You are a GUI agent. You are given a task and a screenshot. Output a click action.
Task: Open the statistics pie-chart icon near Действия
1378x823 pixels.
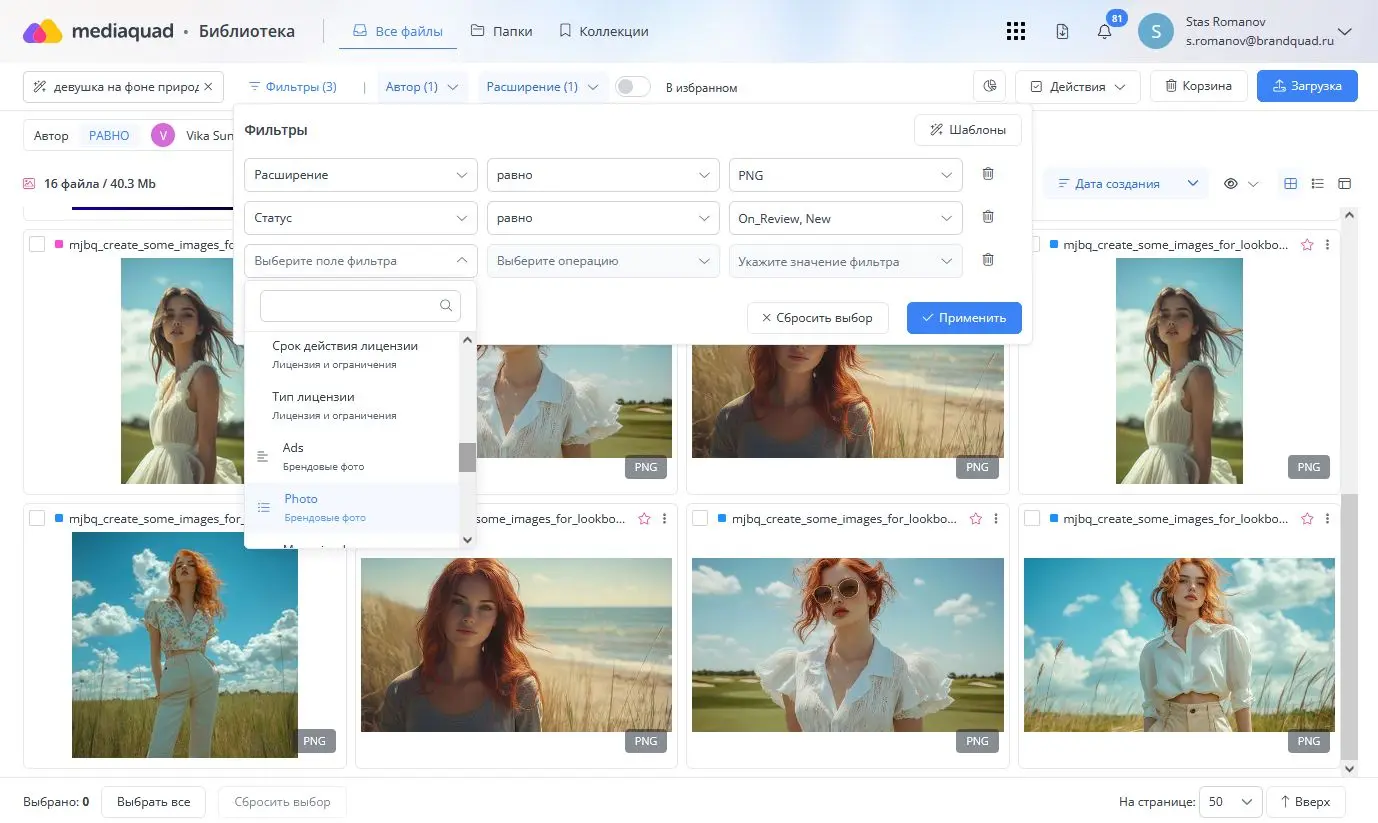click(989, 86)
